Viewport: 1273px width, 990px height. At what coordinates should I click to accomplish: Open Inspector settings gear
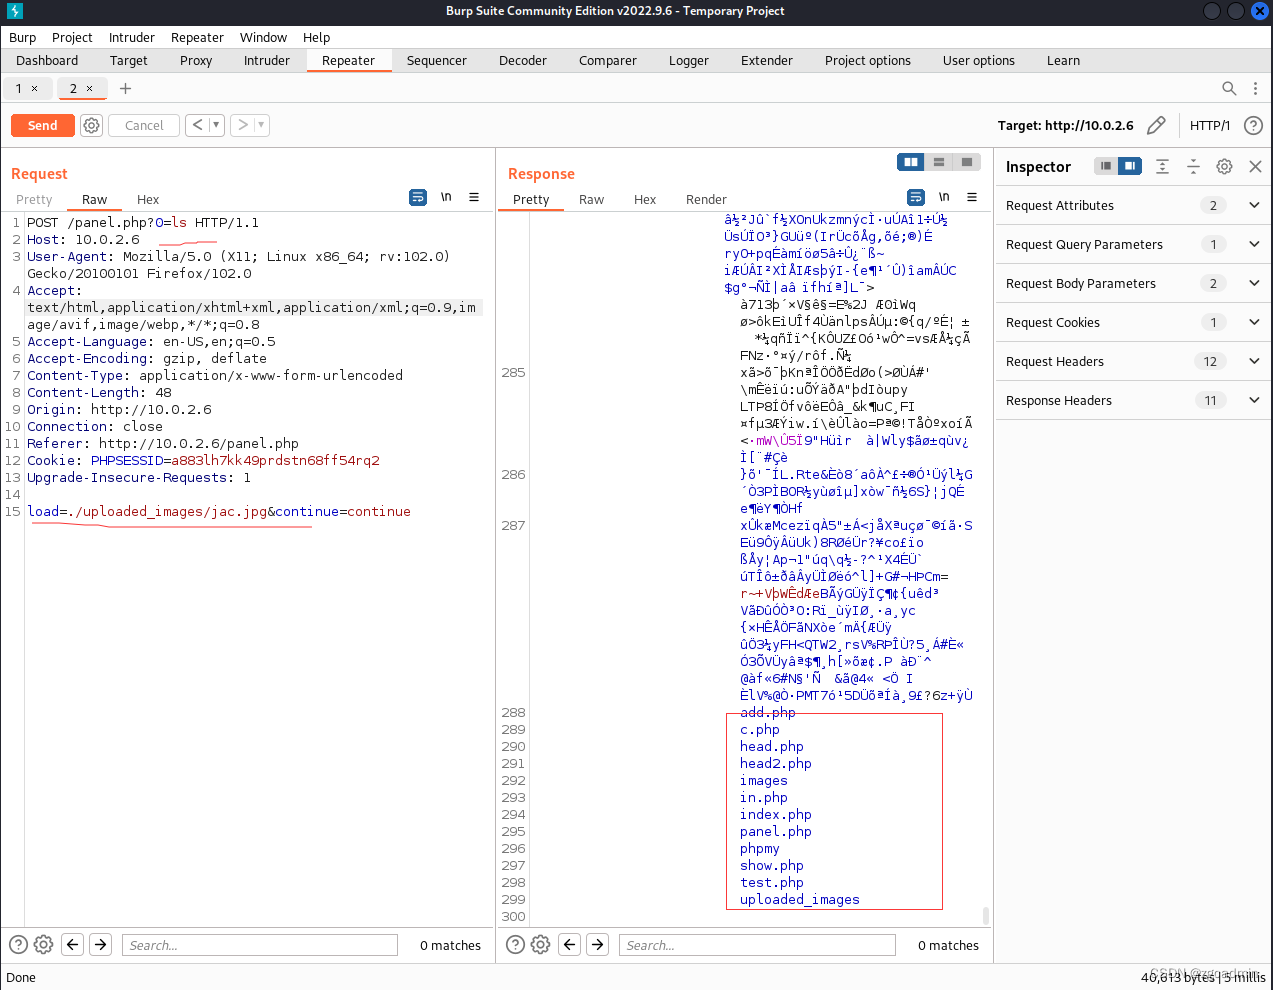pos(1224,166)
